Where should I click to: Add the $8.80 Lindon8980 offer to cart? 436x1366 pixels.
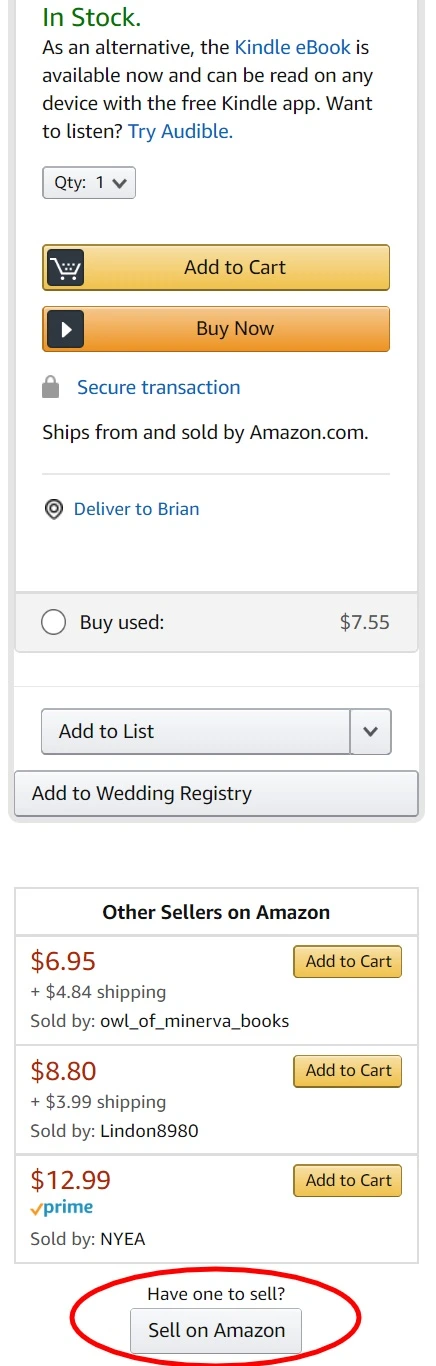click(348, 1071)
